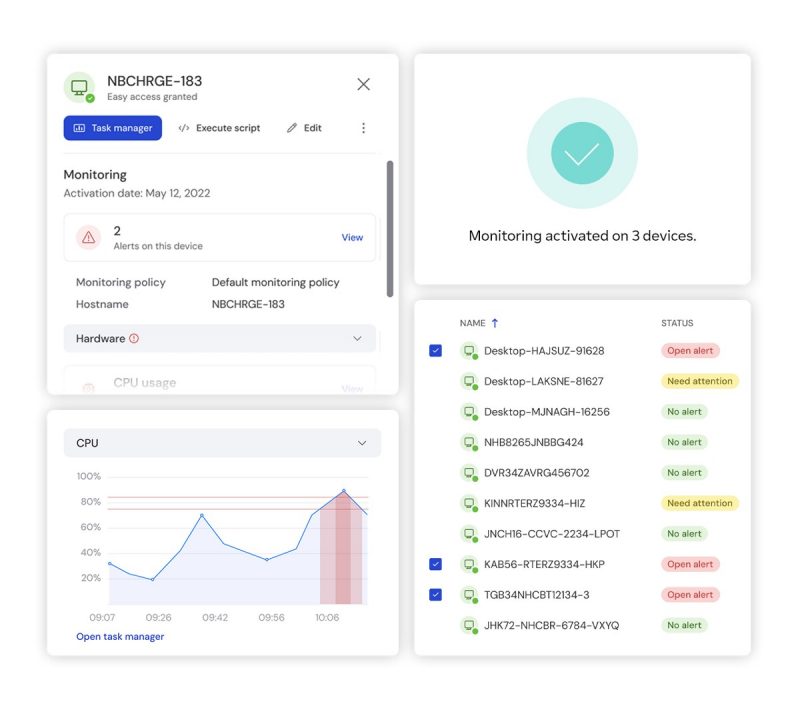Screen dimensions: 800x710
Task: Open the Task manager button
Action: click(x=113, y=128)
